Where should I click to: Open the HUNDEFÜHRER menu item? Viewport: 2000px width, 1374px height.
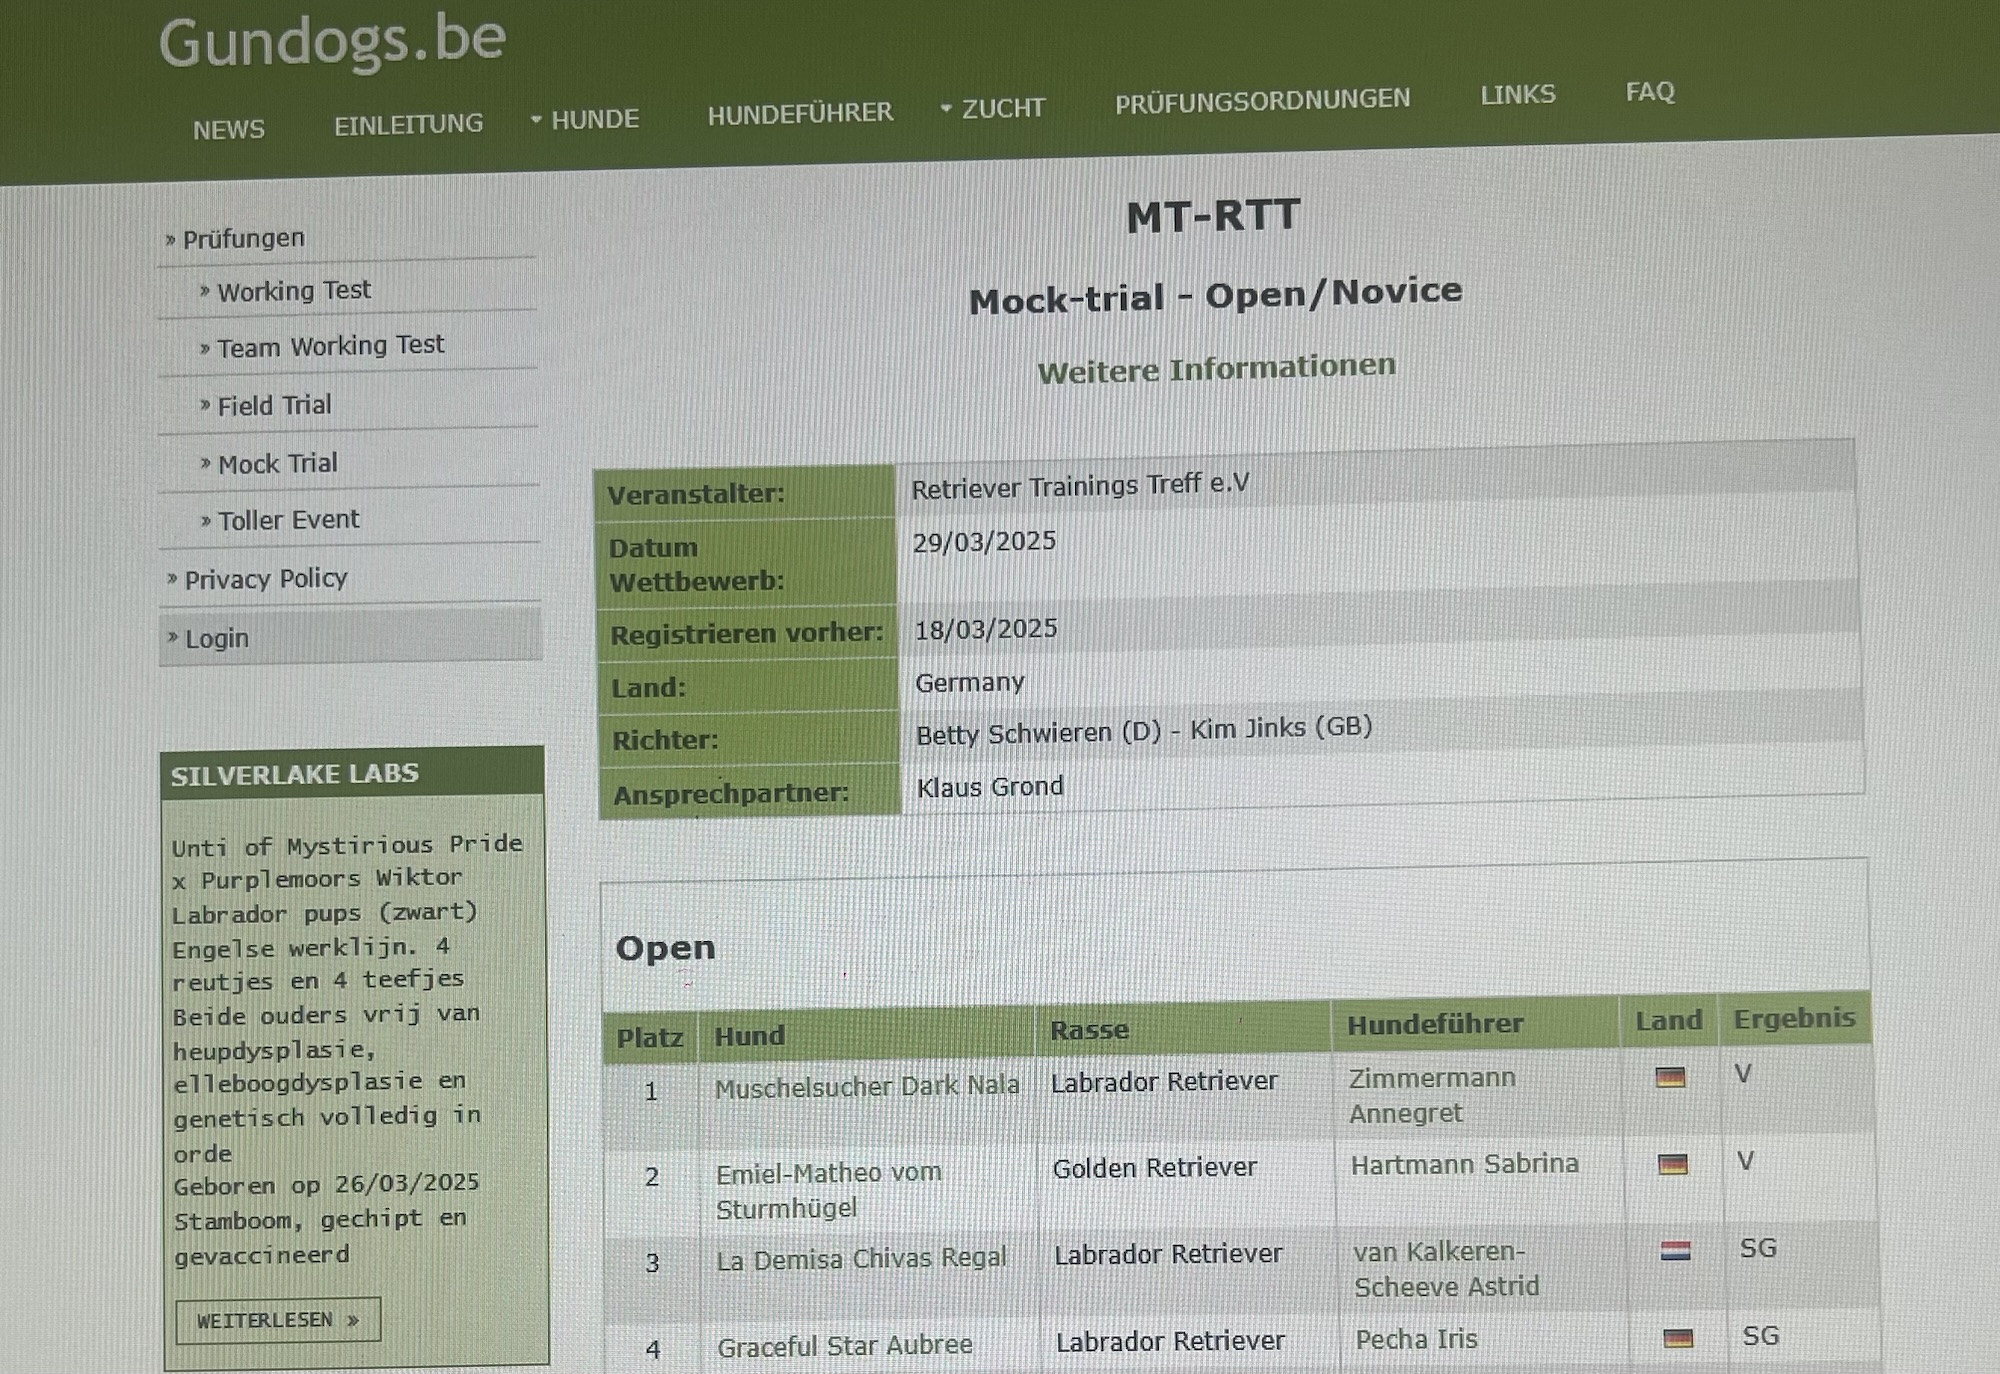tap(800, 114)
